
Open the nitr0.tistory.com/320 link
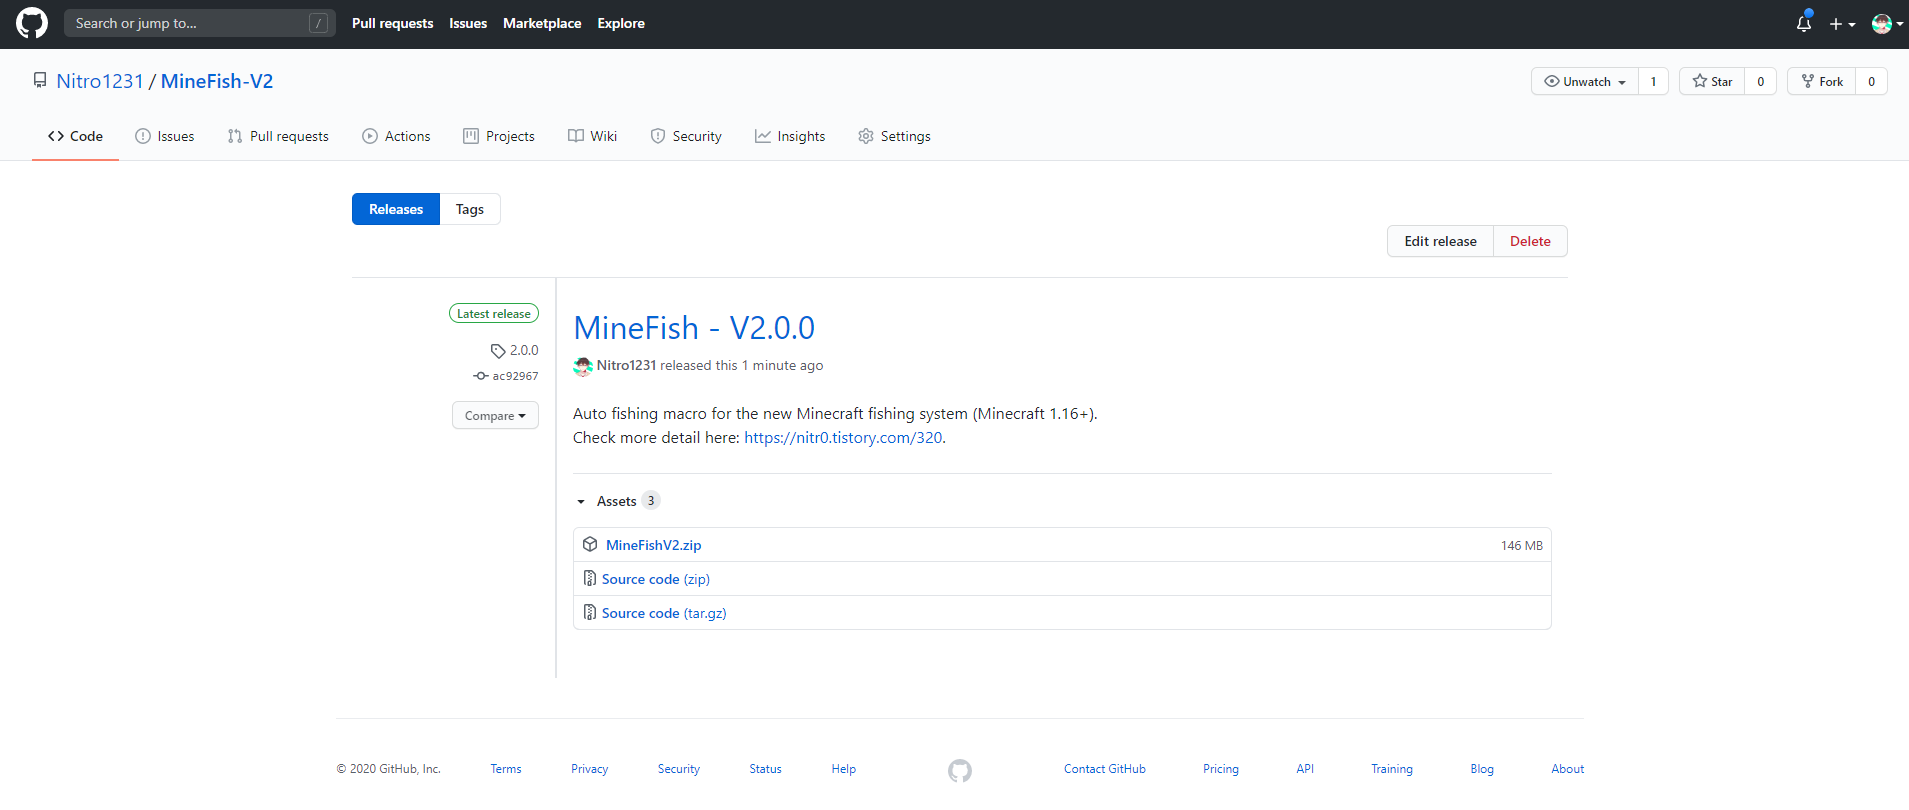(x=843, y=437)
